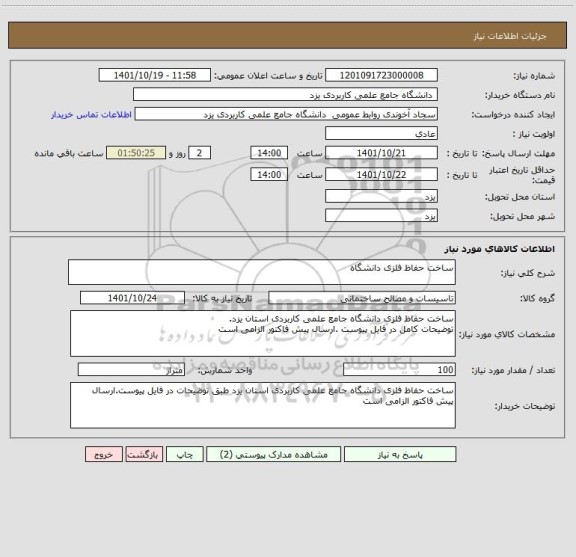
Task: Click the label شماره نیاز
Action: [x=534, y=76]
